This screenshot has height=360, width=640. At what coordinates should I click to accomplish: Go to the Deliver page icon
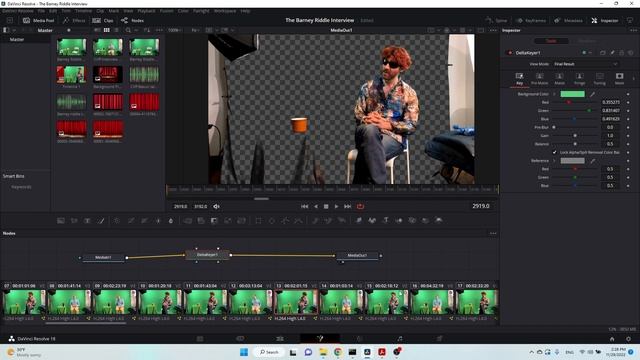click(439, 338)
